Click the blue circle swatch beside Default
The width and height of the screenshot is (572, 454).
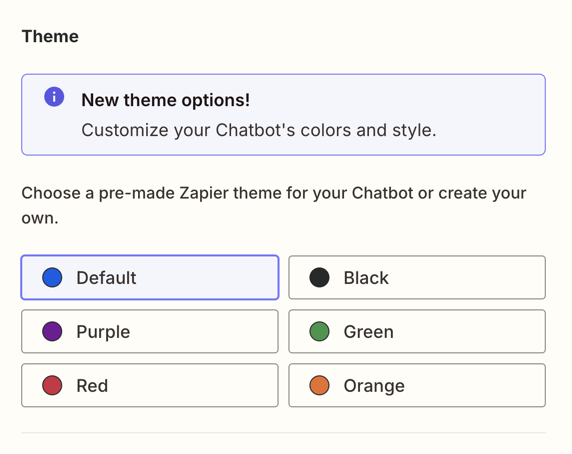52,278
